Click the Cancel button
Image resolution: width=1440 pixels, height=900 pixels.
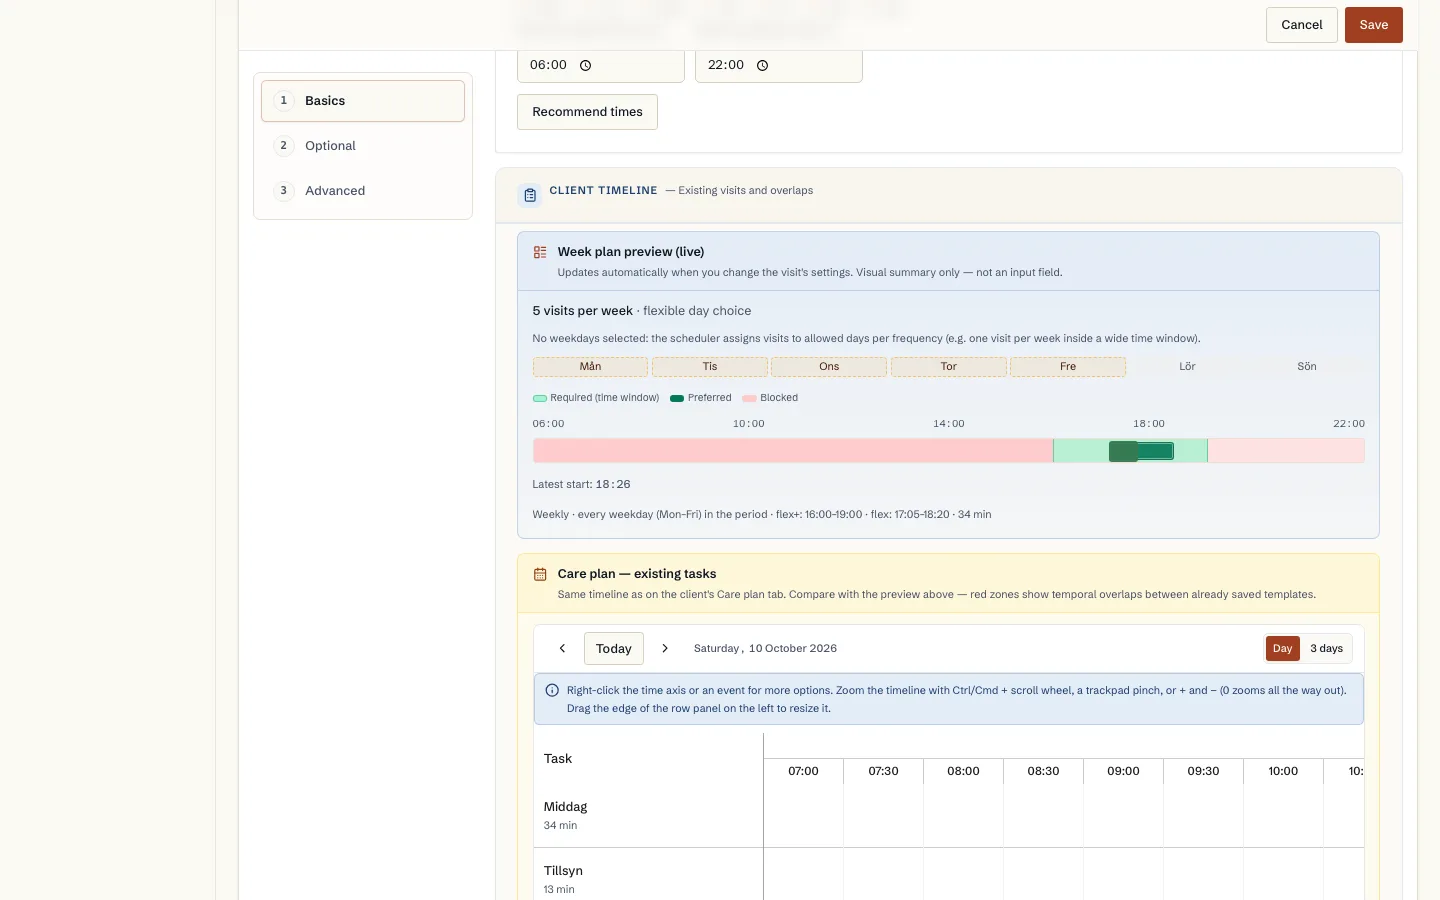(1302, 25)
